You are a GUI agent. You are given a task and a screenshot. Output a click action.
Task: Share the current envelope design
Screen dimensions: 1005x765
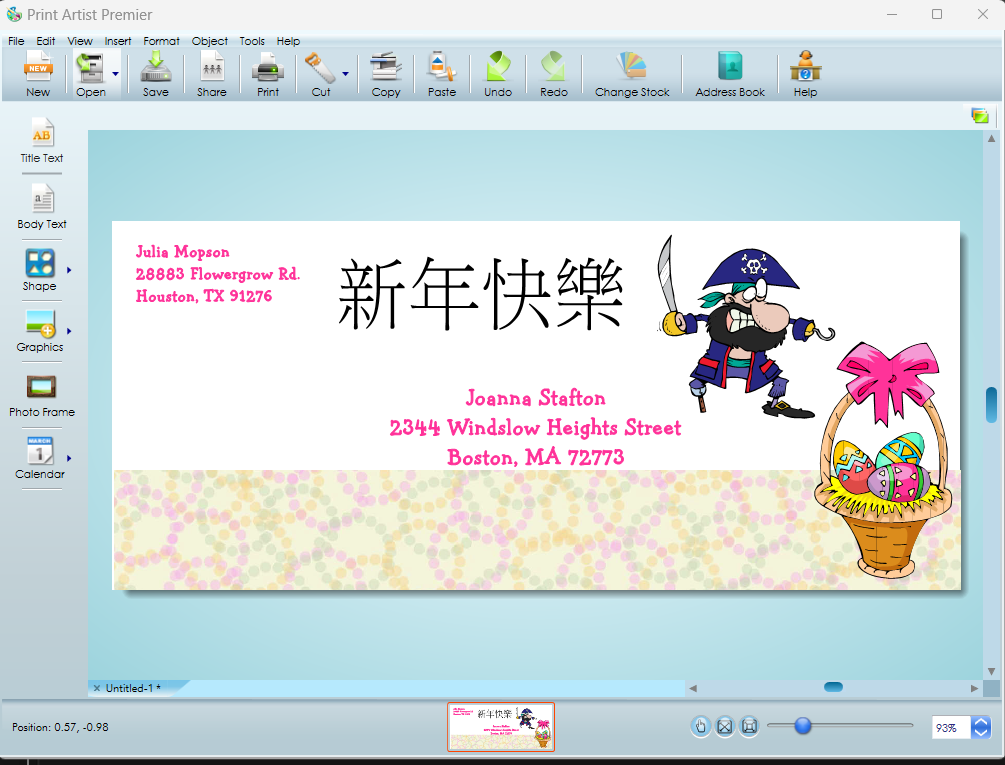click(x=211, y=72)
